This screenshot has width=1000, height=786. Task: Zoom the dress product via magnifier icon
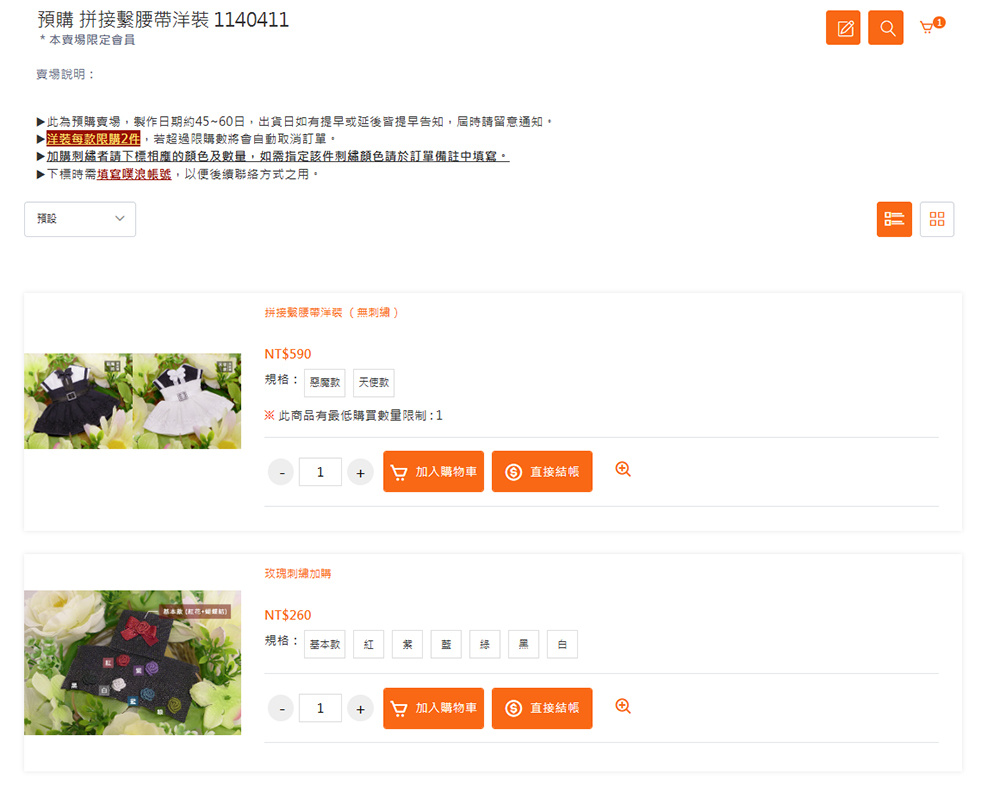[x=622, y=470]
